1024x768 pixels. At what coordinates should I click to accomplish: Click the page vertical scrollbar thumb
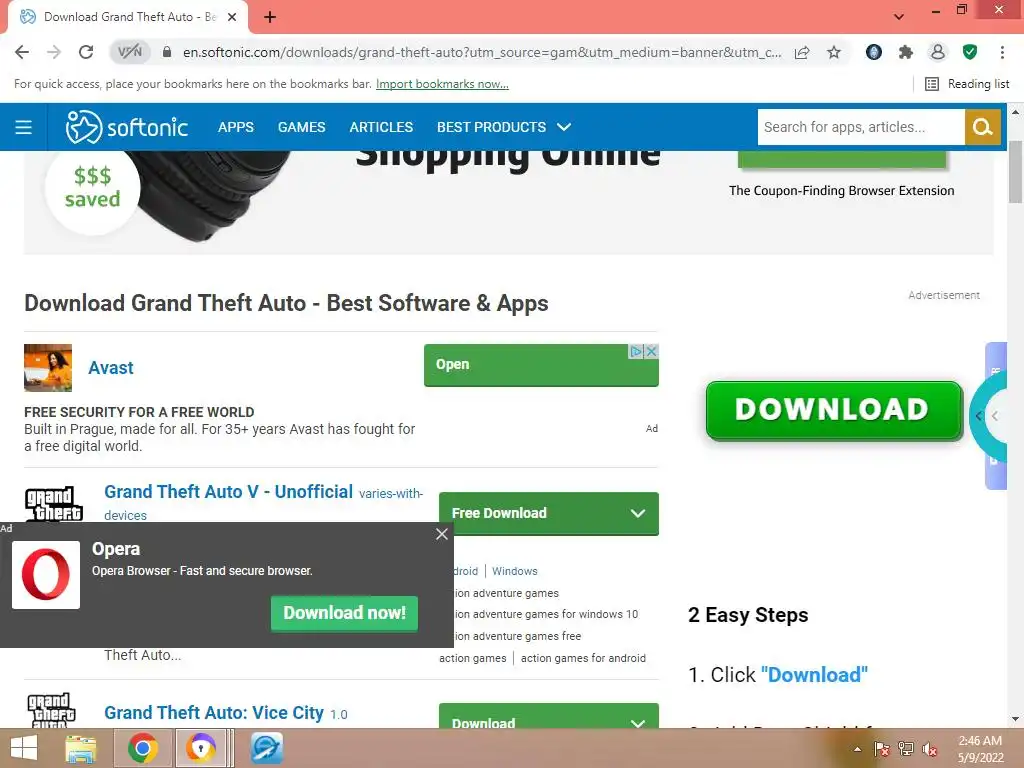tap(1015, 171)
